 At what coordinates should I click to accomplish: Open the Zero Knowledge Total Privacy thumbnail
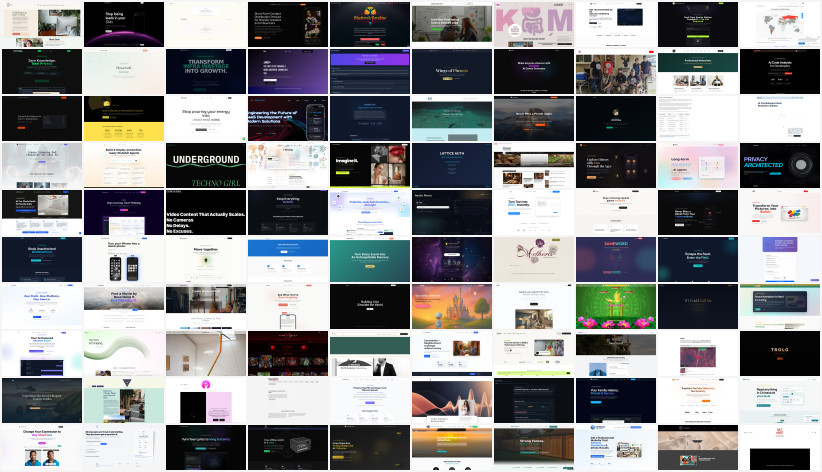coord(42,71)
